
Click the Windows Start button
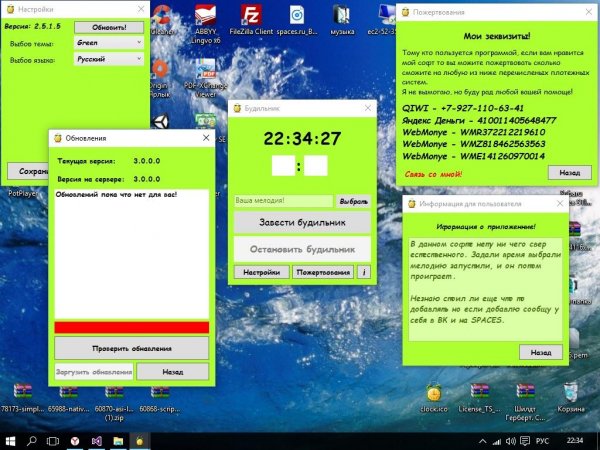tap(10, 440)
